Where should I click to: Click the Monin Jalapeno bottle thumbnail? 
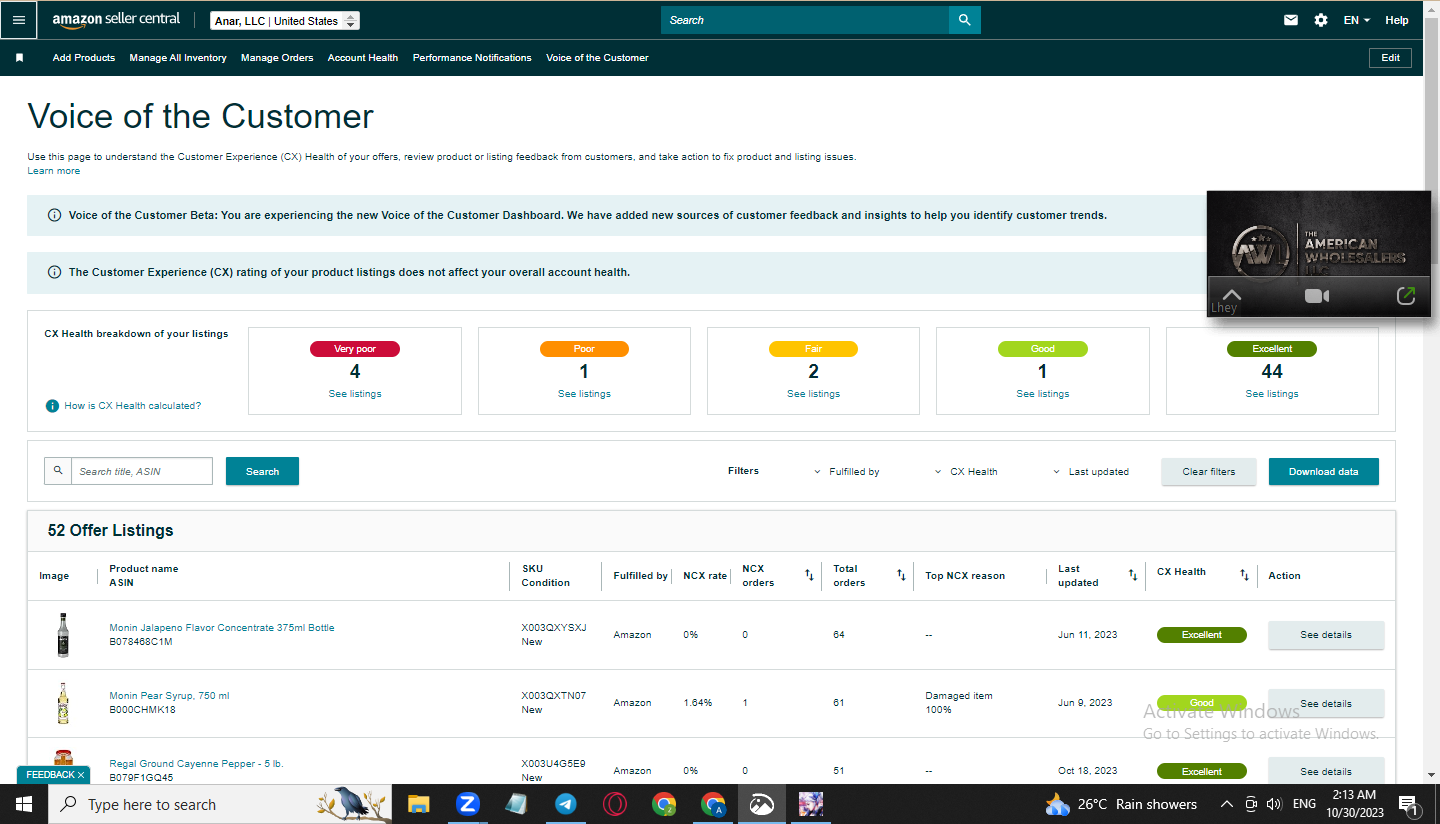pyautogui.click(x=63, y=635)
